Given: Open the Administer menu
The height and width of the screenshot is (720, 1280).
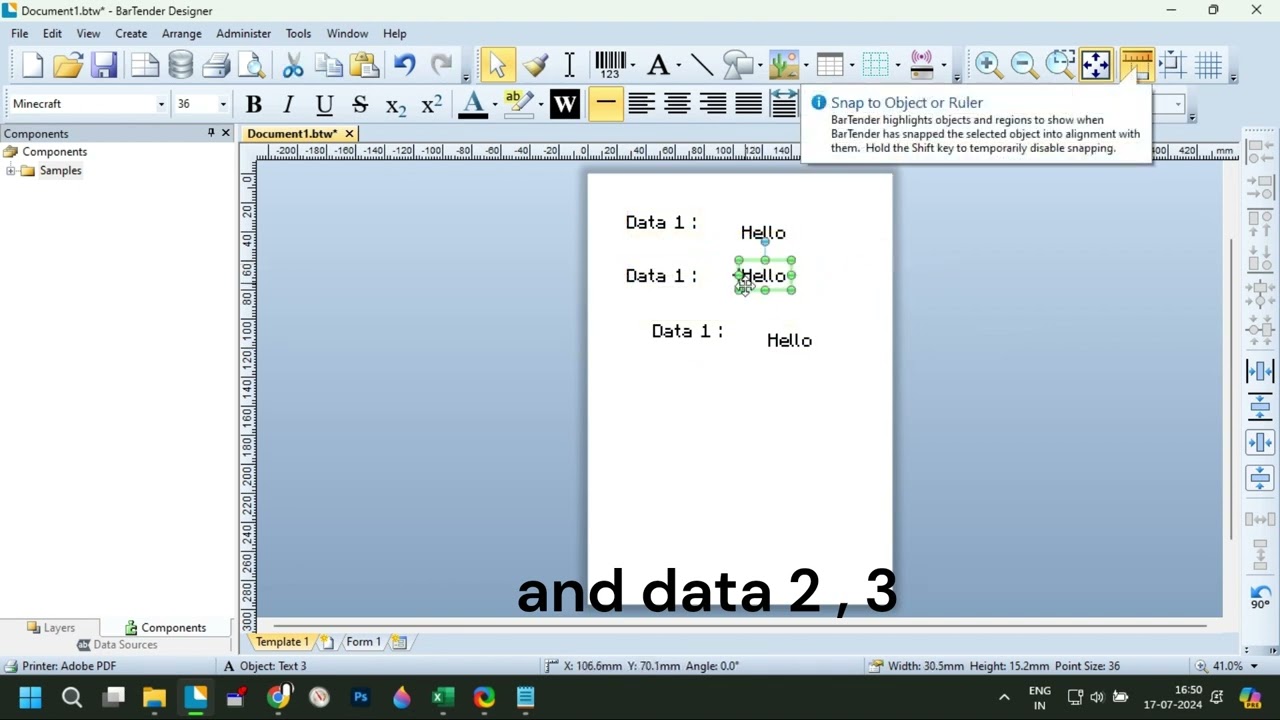Looking at the screenshot, I should (x=243, y=33).
